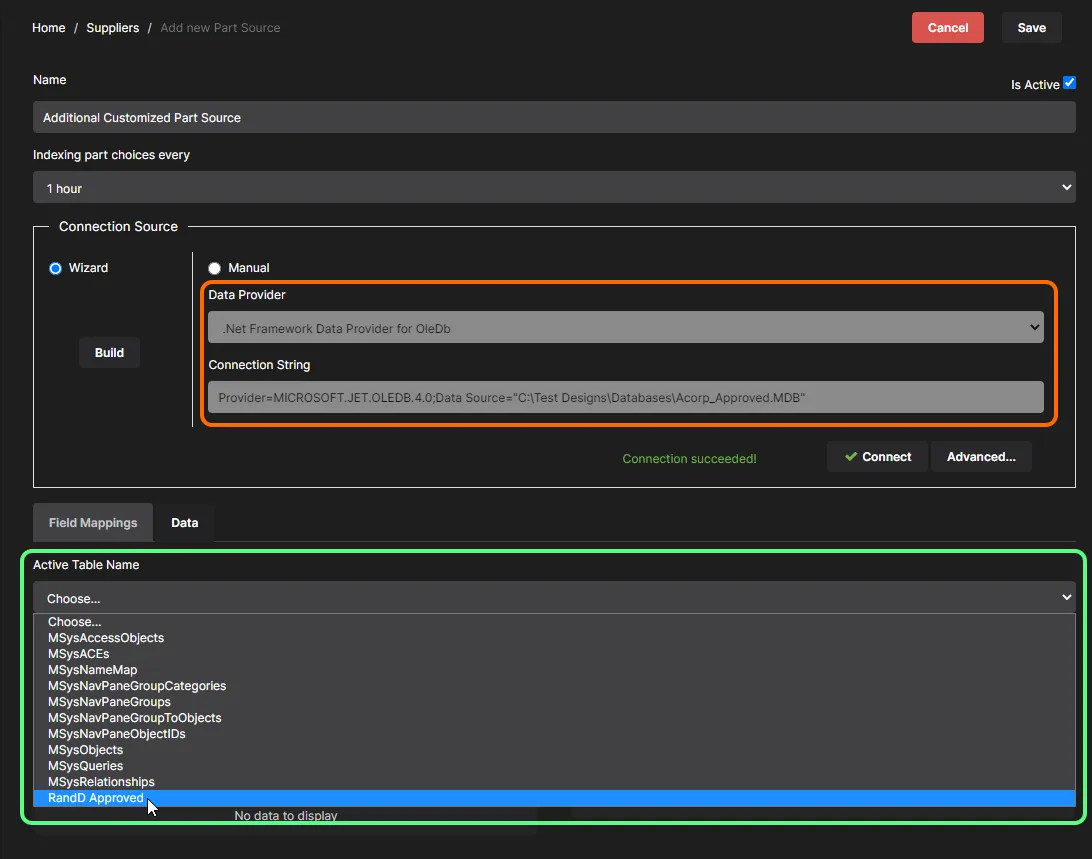
Task: Click the 'Connection succeeded!' status text
Action: tap(689, 458)
